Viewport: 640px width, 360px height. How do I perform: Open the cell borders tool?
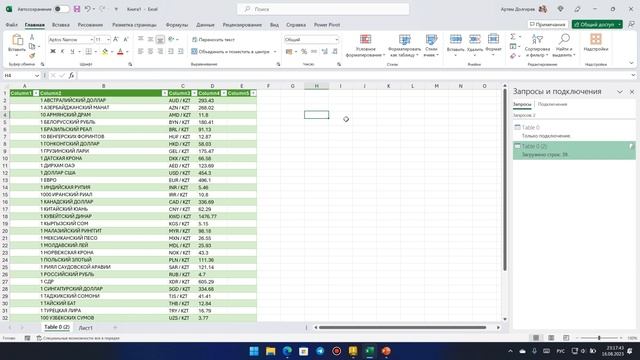tap(89, 52)
